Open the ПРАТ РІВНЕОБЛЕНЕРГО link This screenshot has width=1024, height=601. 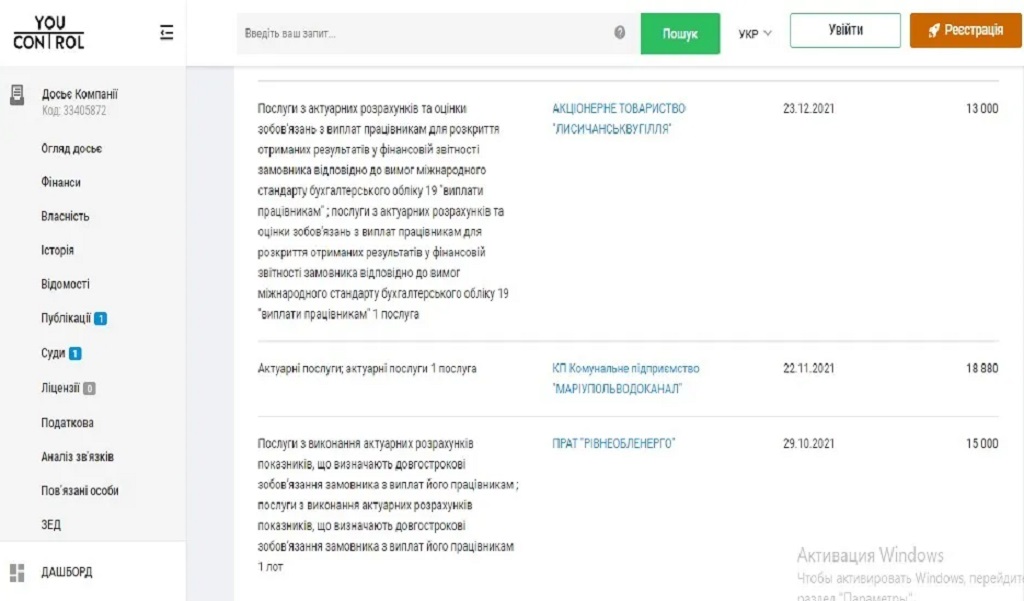click(x=613, y=443)
